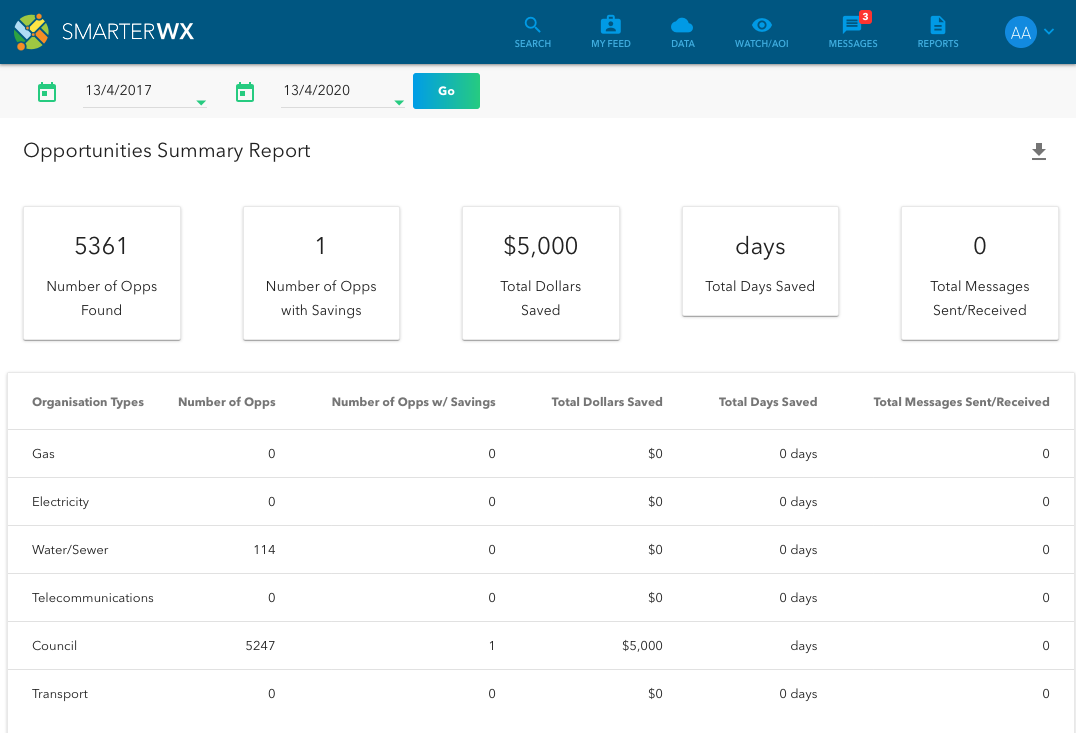The image size is (1076, 733).
Task: Click the Watch/AOI eye icon
Action: point(761,31)
